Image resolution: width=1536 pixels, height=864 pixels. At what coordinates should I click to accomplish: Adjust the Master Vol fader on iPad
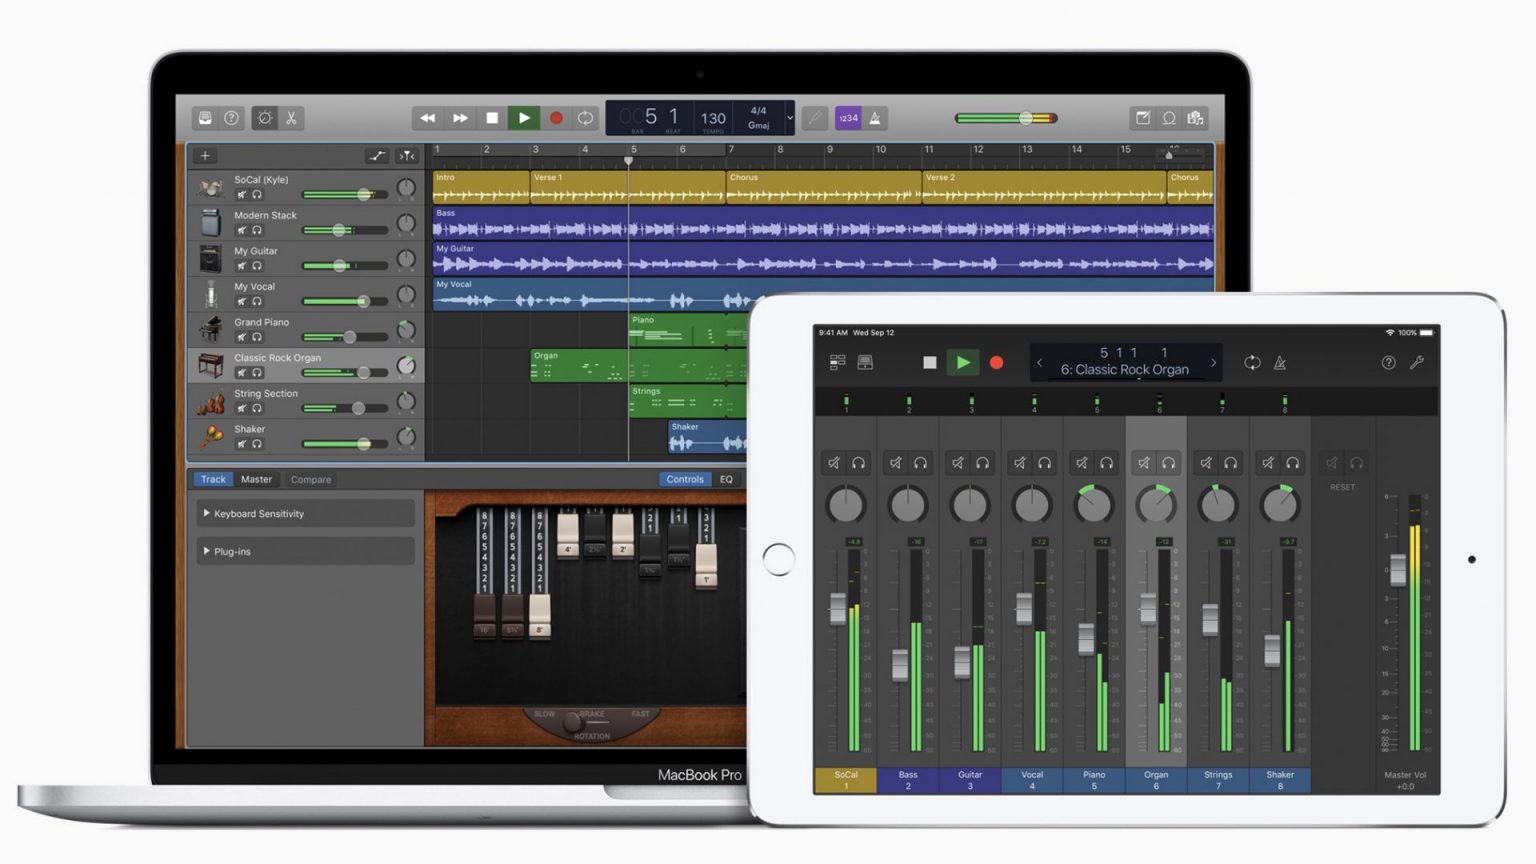[x=1398, y=569]
